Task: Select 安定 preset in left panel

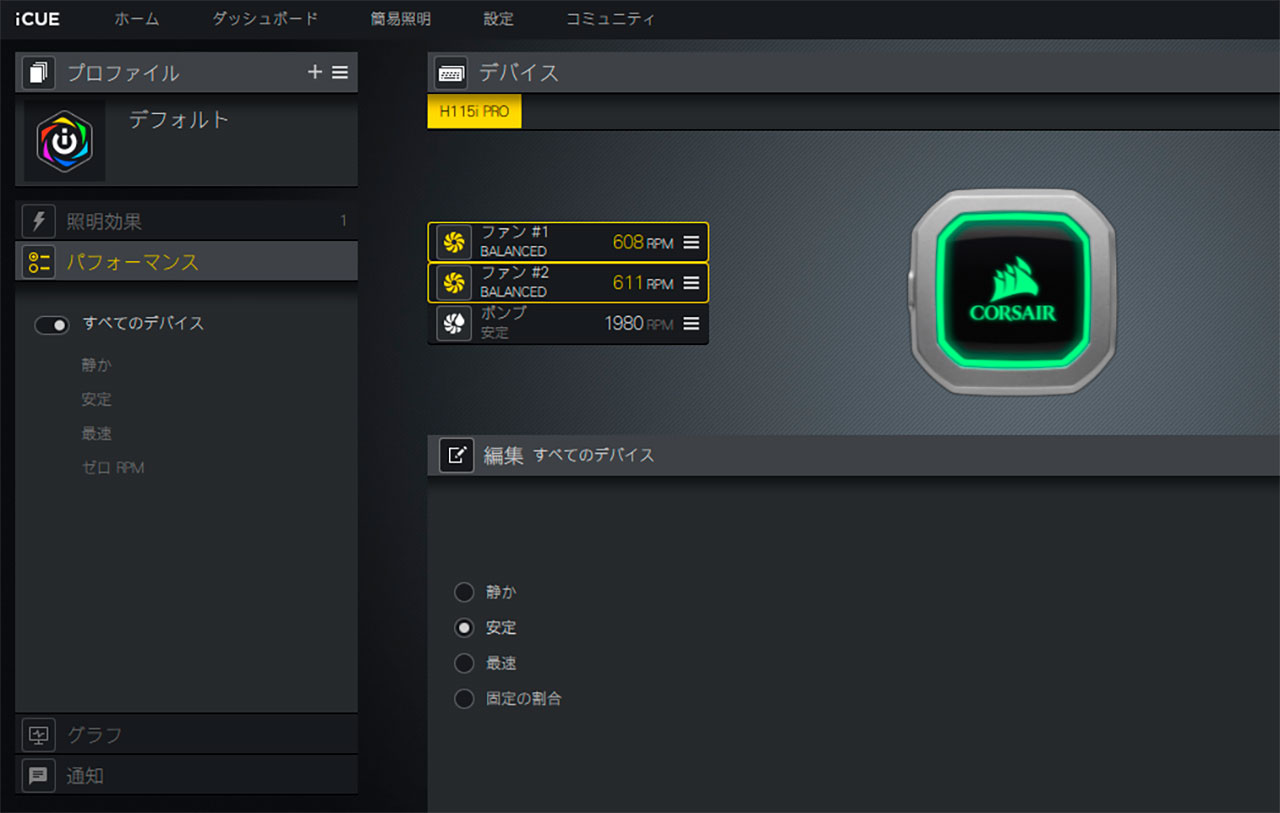Action: [97, 399]
